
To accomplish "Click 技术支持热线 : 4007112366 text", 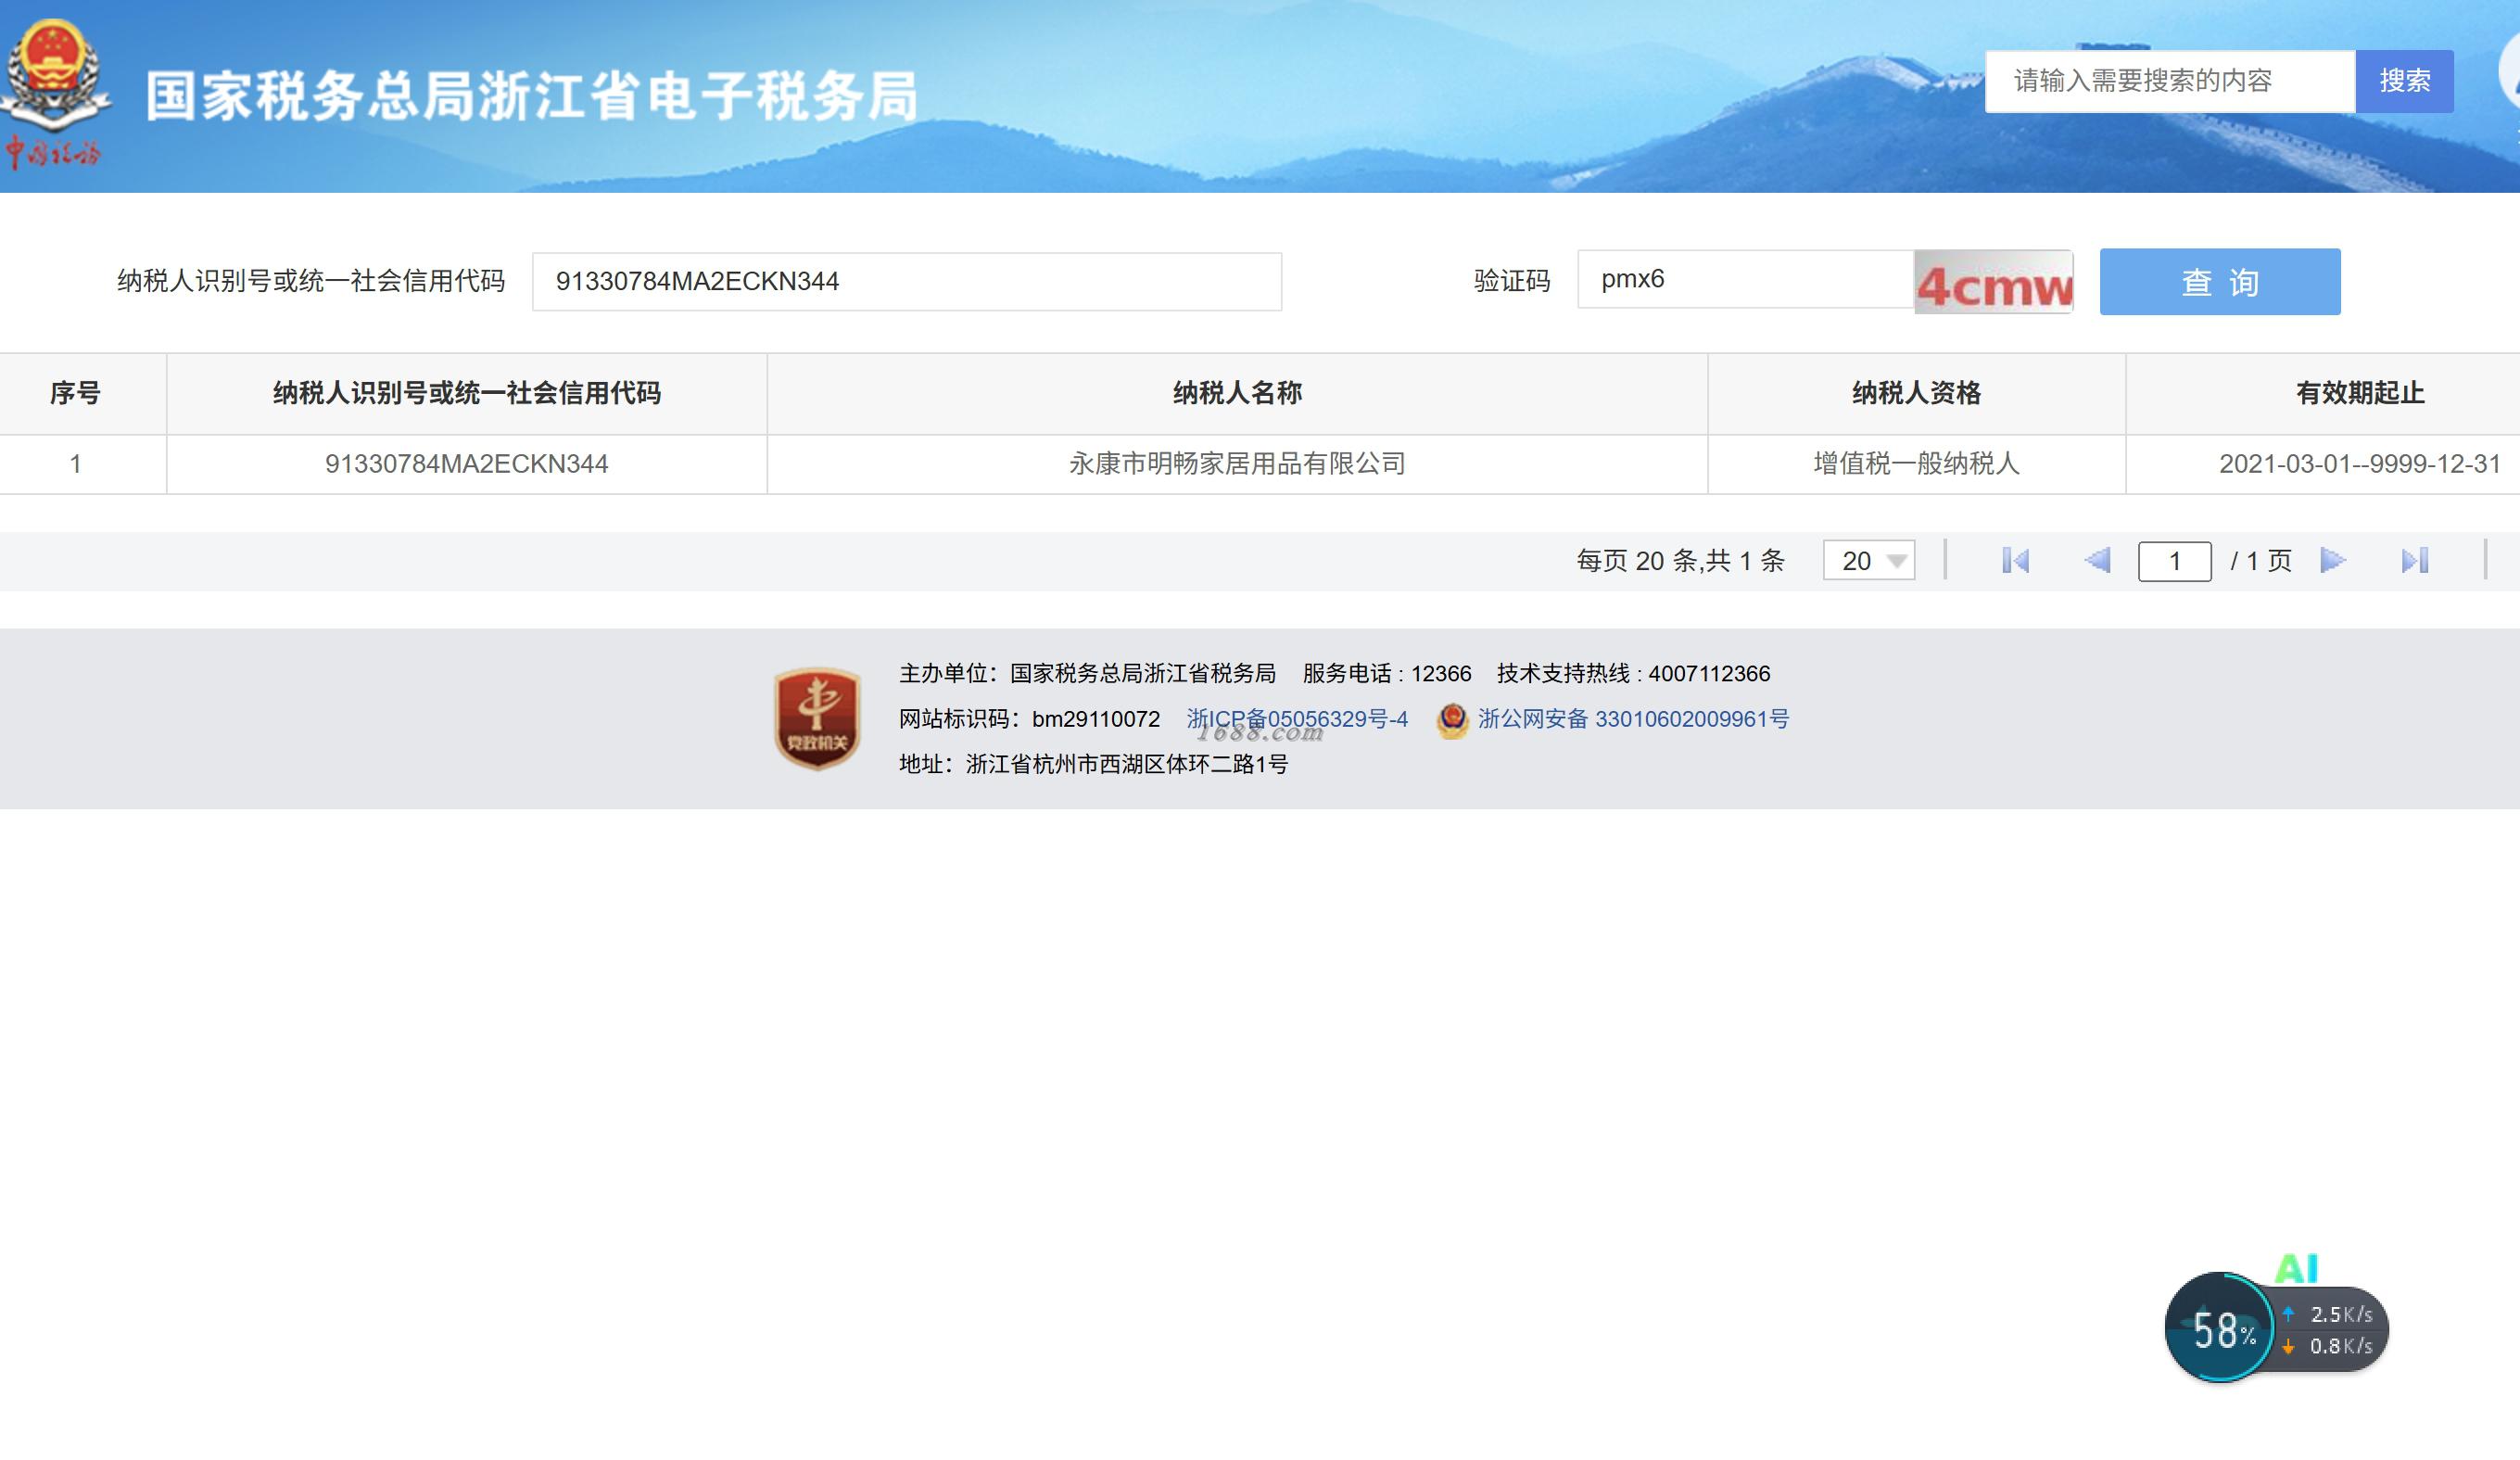I will pyautogui.click(x=1633, y=674).
